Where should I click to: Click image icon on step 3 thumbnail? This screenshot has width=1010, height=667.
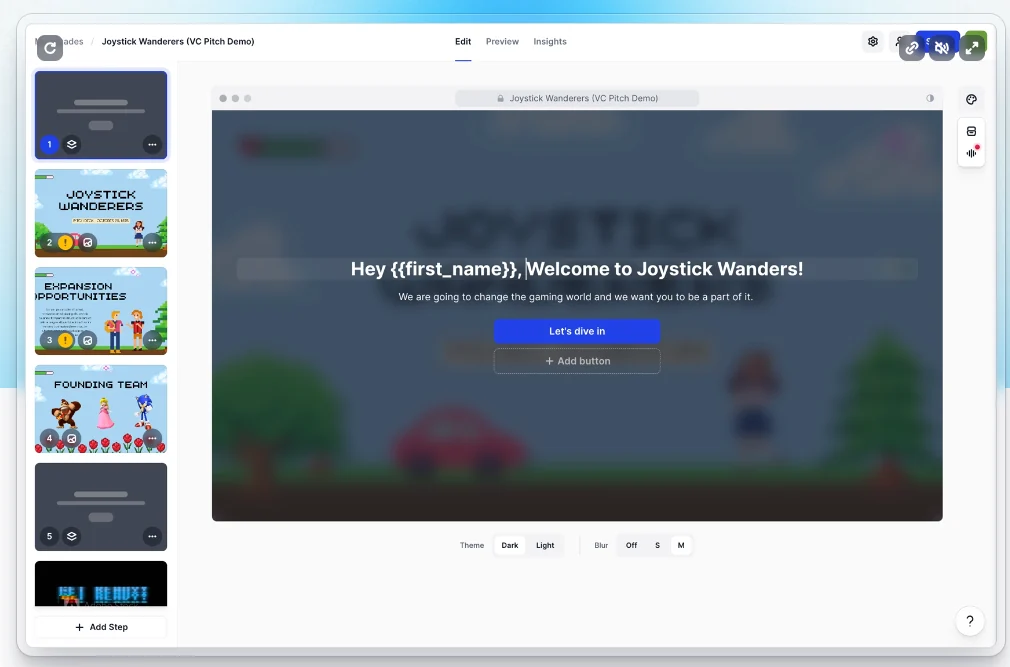click(x=88, y=340)
